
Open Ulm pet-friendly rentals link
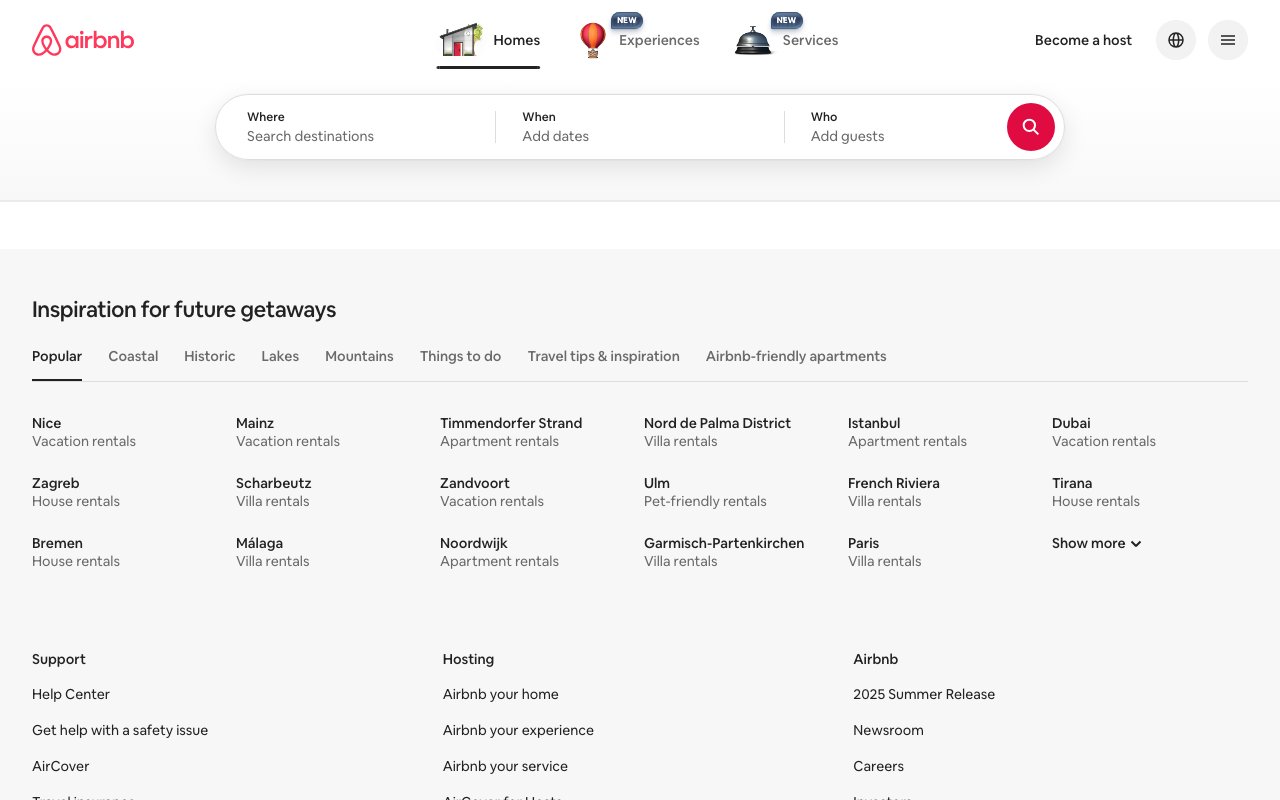point(705,492)
